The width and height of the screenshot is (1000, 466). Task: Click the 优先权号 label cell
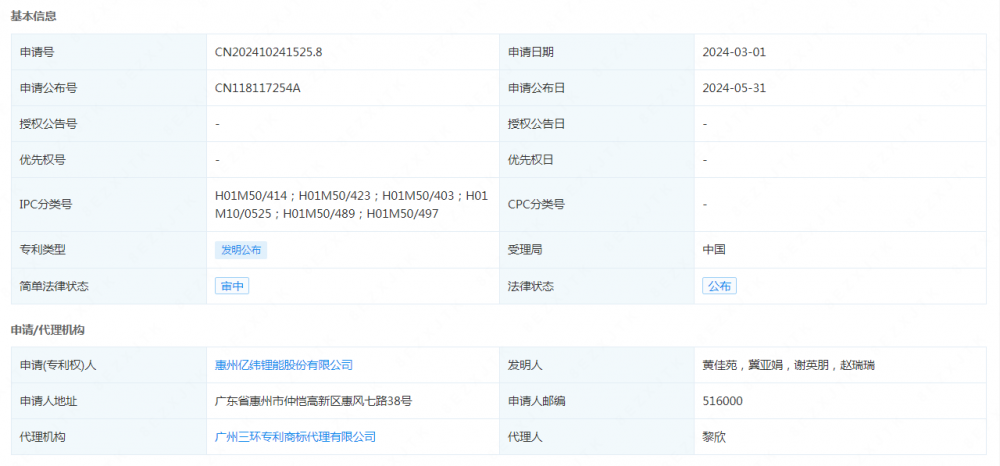(x=109, y=159)
